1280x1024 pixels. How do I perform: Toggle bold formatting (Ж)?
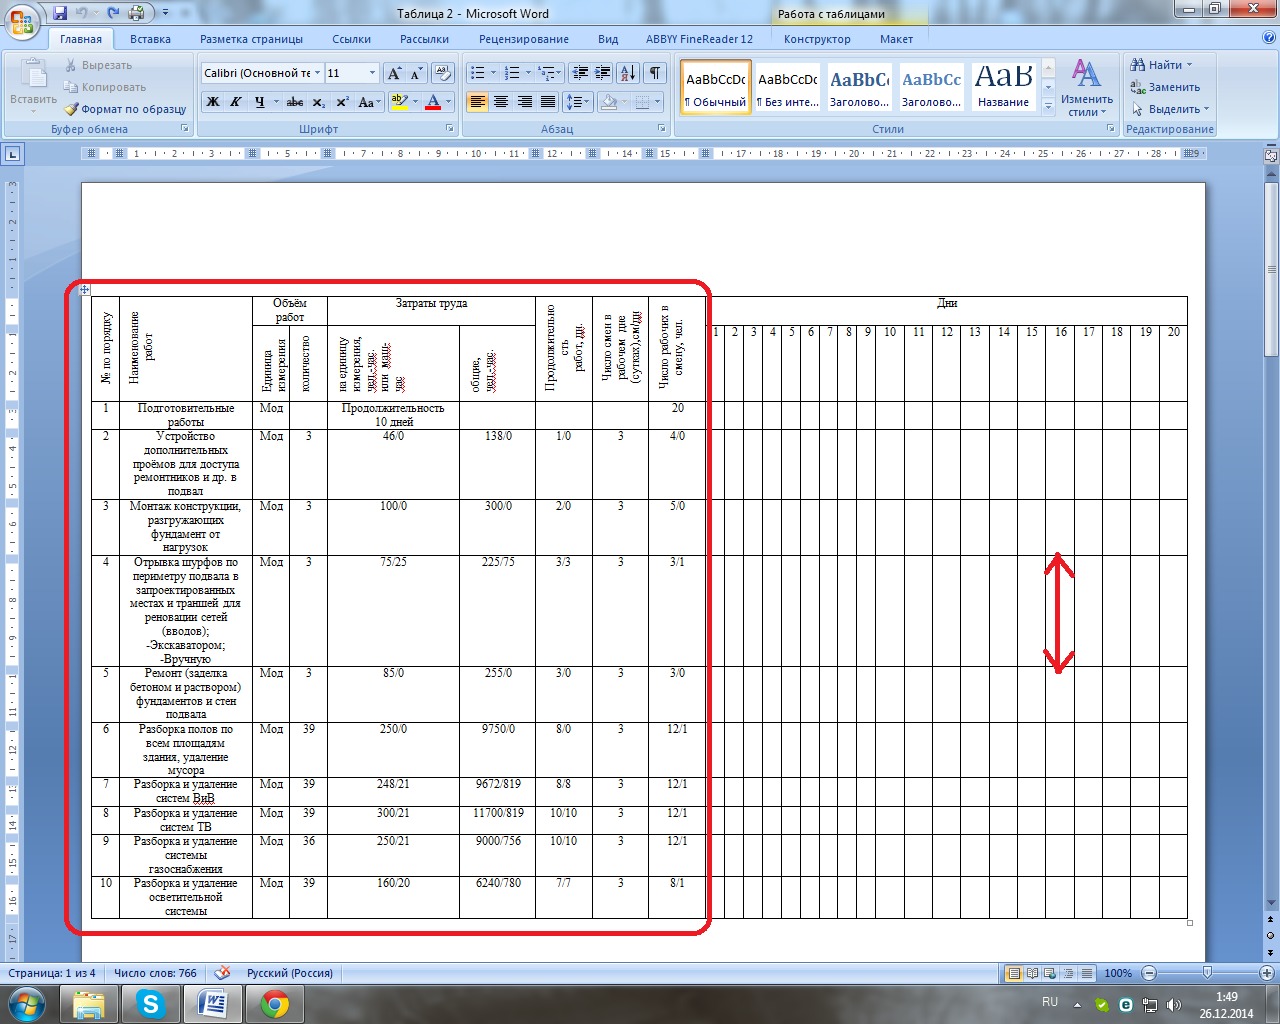tap(213, 102)
